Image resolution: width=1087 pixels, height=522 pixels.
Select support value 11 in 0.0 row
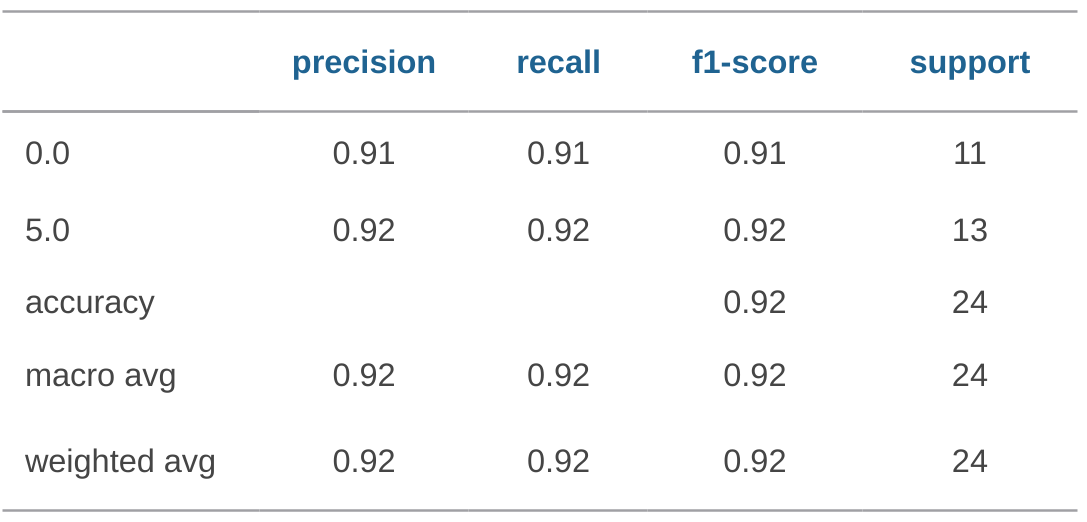(969, 153)
